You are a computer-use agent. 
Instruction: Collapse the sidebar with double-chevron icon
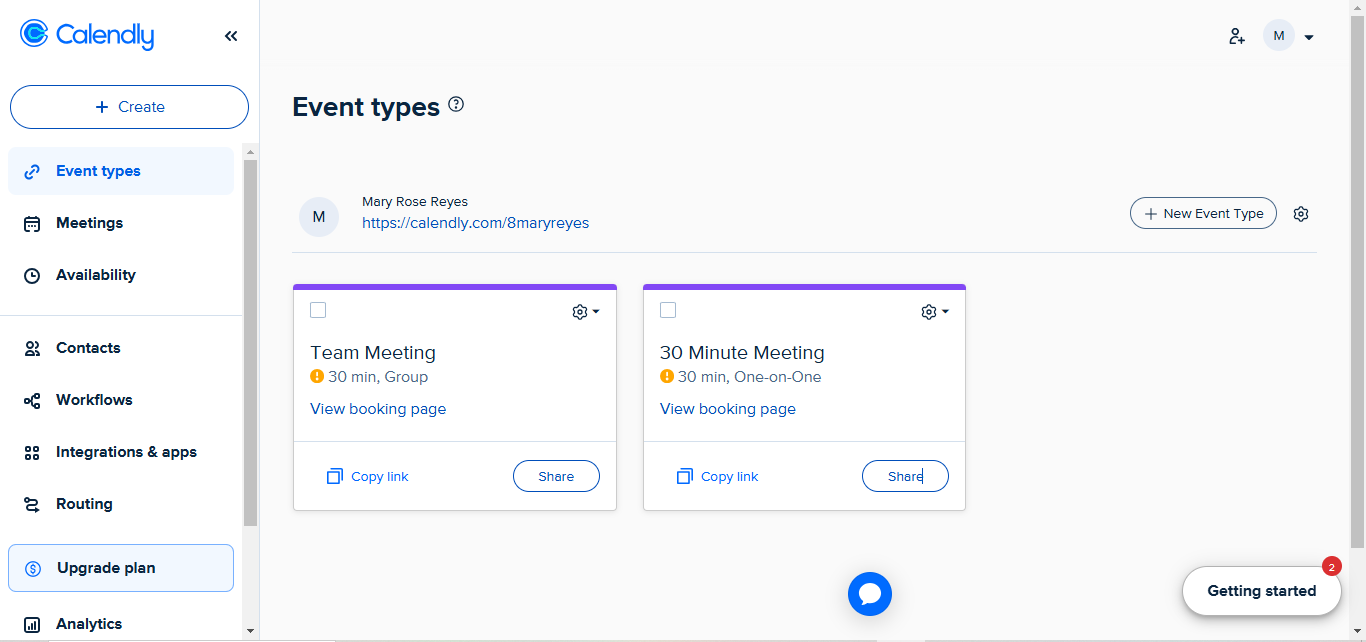231,36
